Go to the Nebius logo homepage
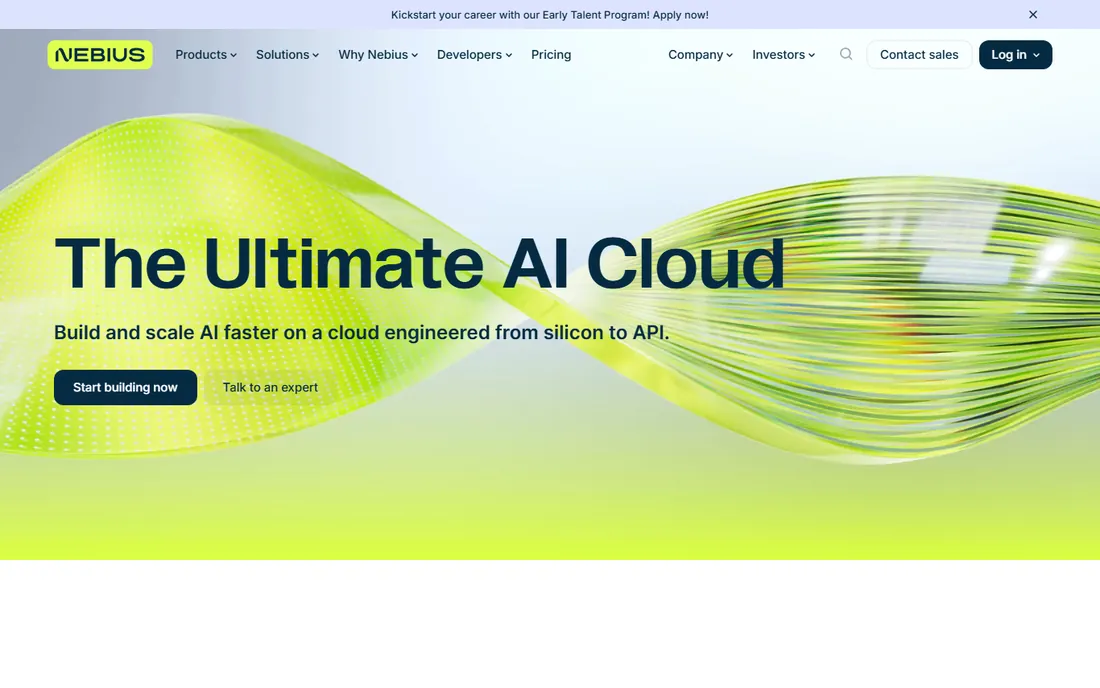Viewport: 1100px width, 688px height. [x=100, y=55]
